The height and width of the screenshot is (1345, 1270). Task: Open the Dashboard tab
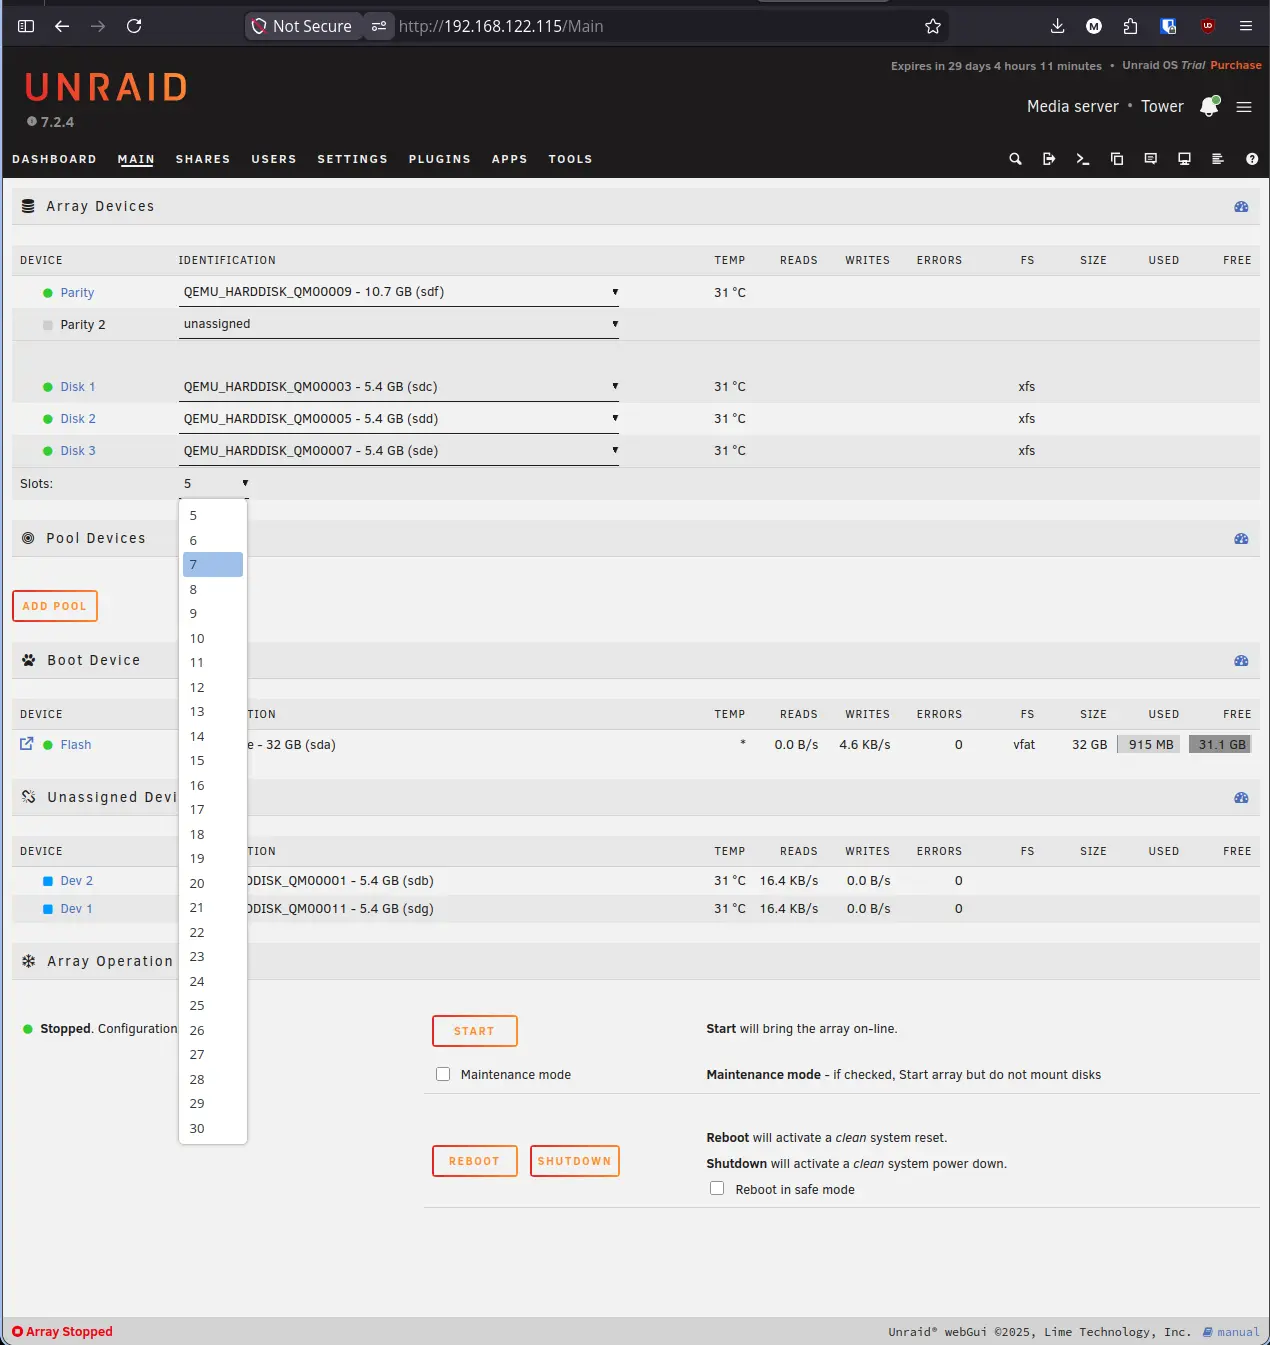54,159
